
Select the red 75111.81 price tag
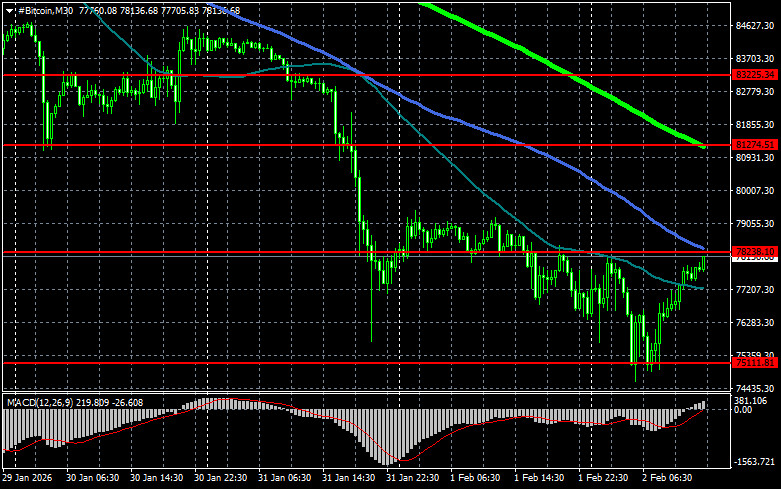[755, 363]
